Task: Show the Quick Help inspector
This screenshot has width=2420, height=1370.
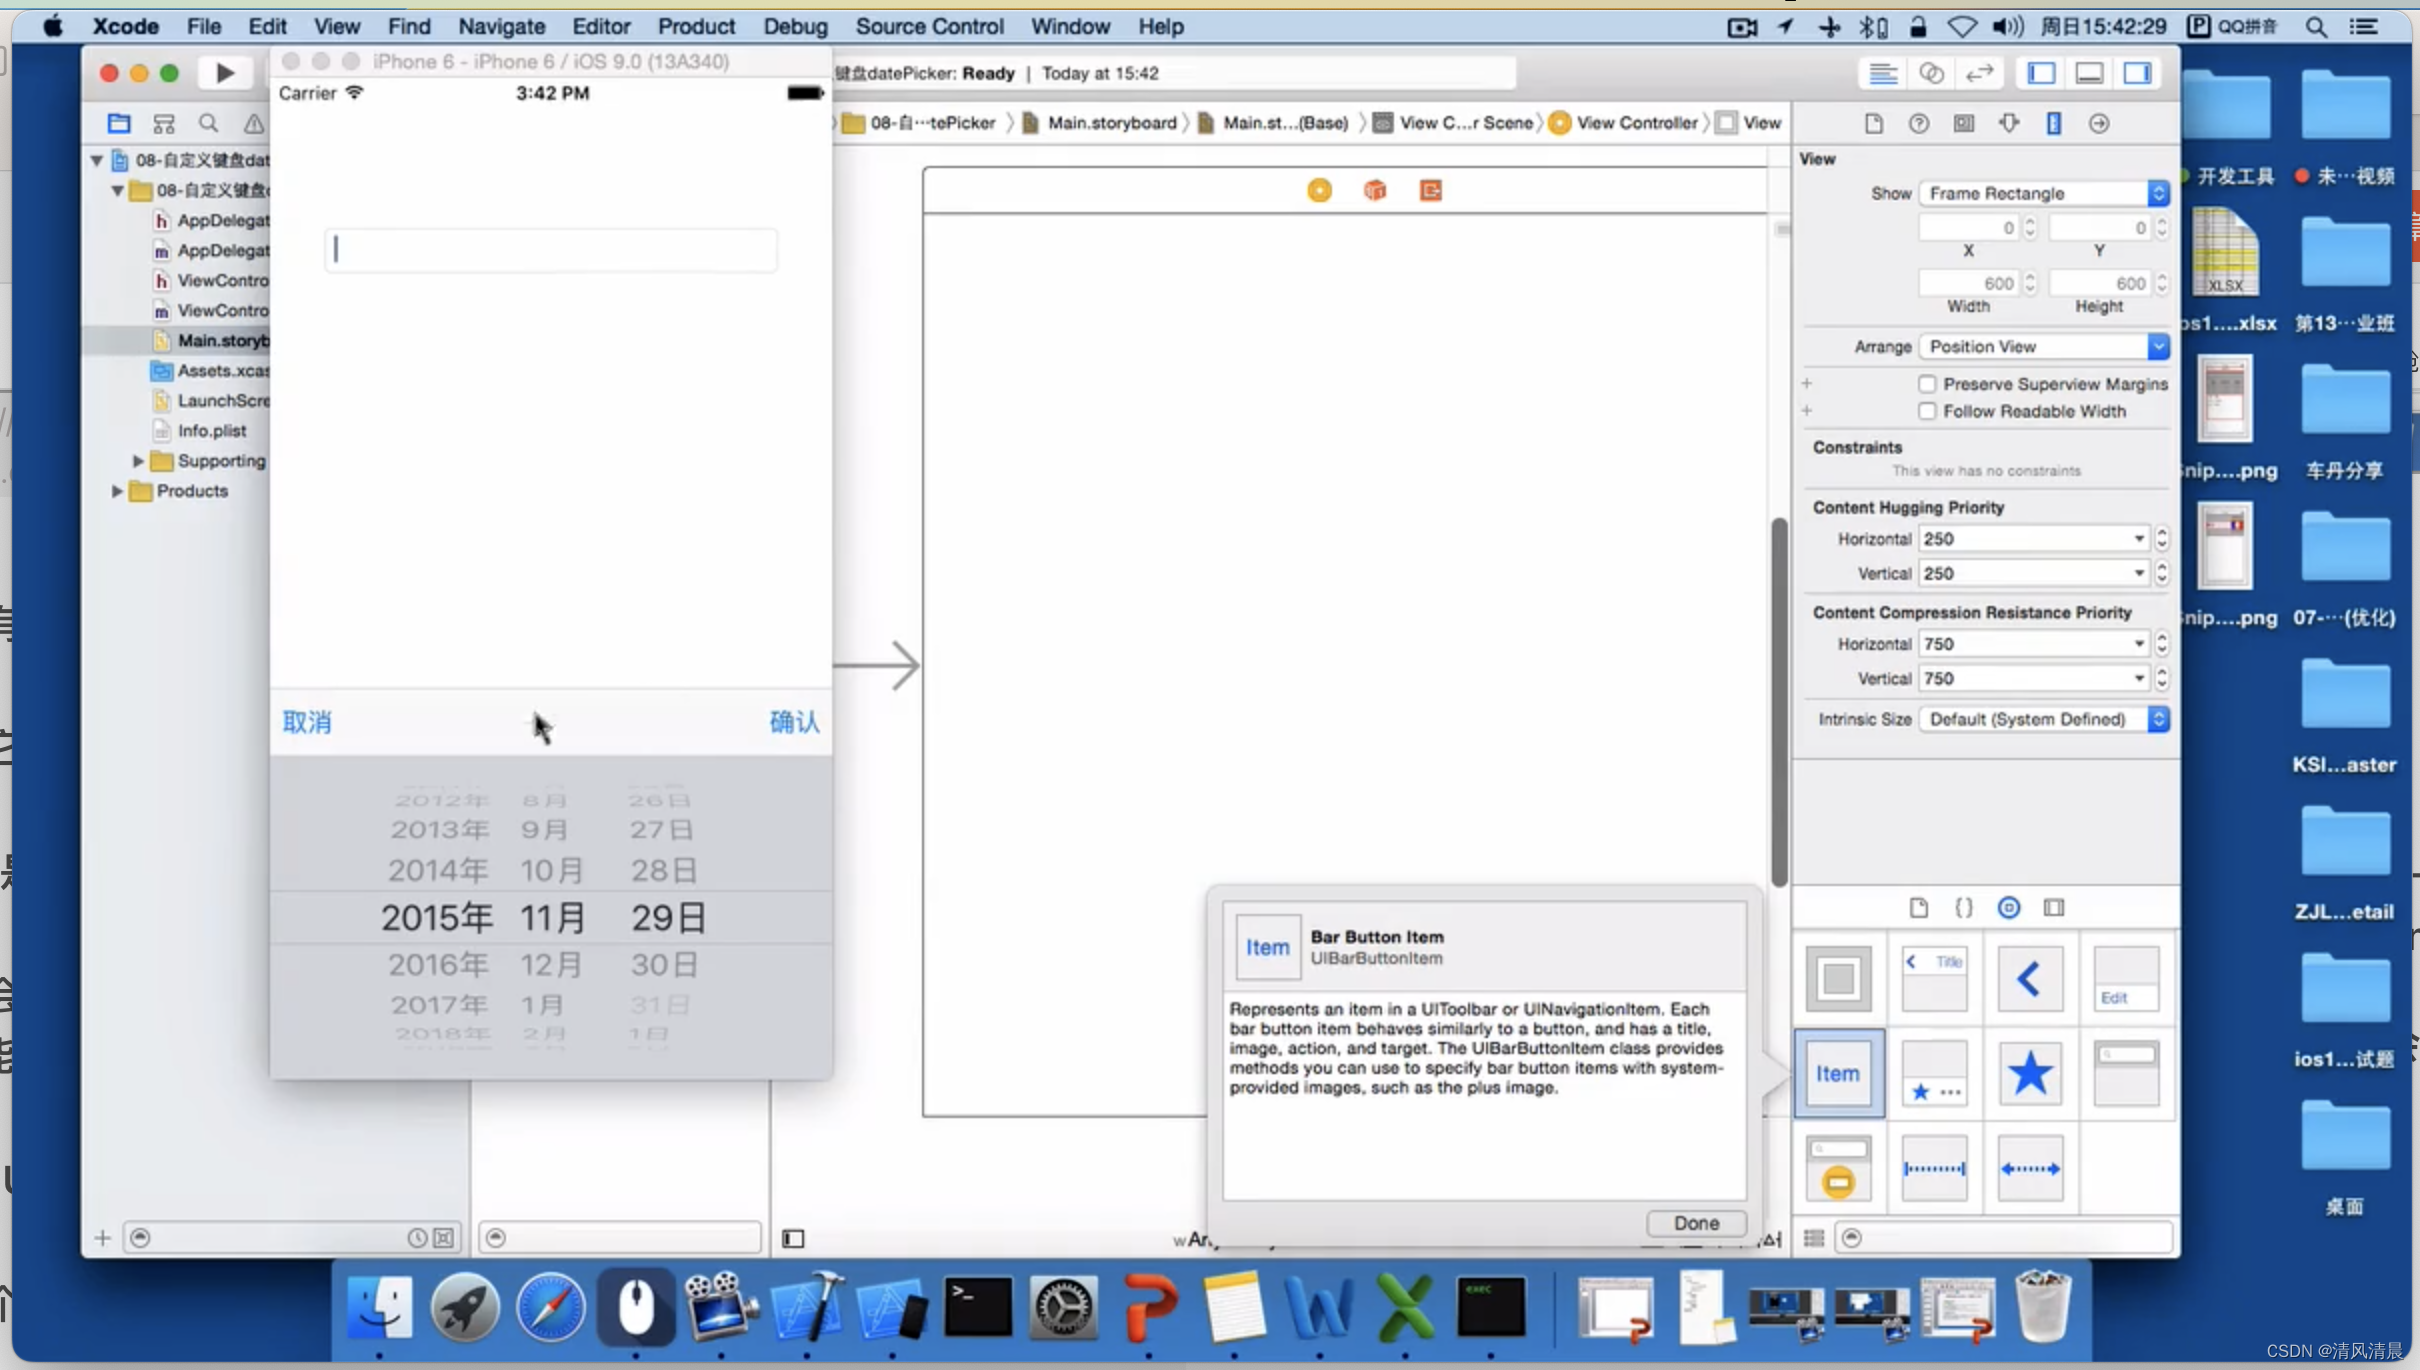Action: click(1918, 123)
